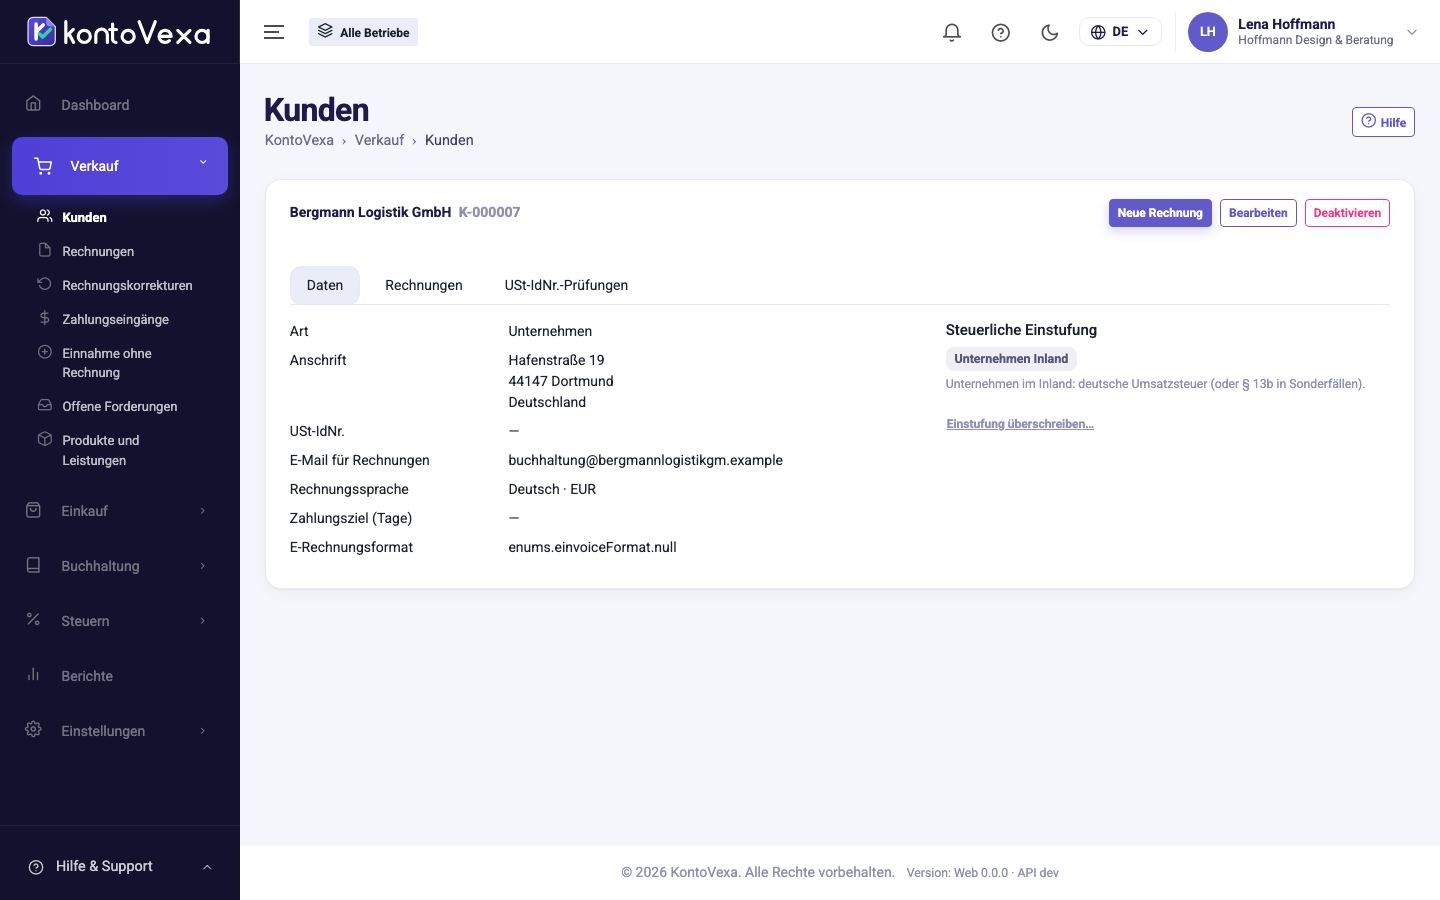1440x900 pixels.
Task: Open the DE language dropdown
Action: (x=1120, y=32)
